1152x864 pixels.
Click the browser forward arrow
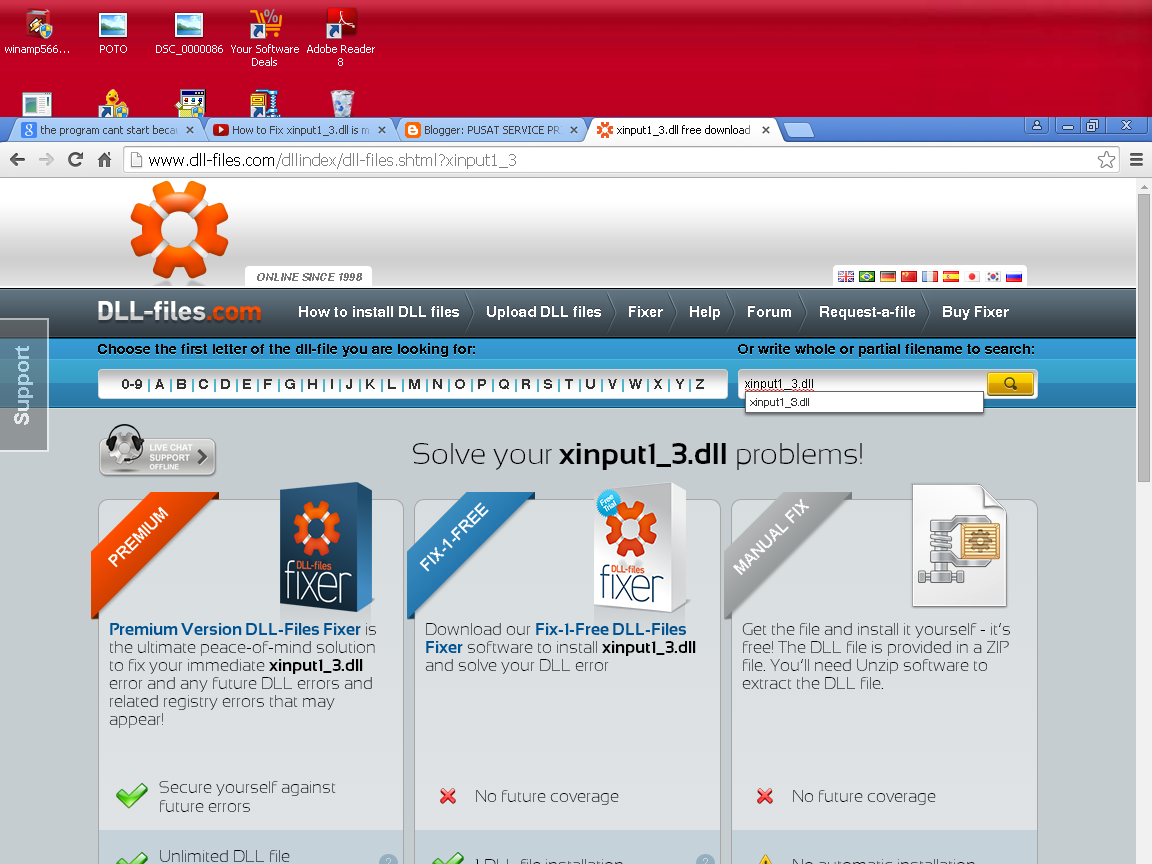point(46,159)
